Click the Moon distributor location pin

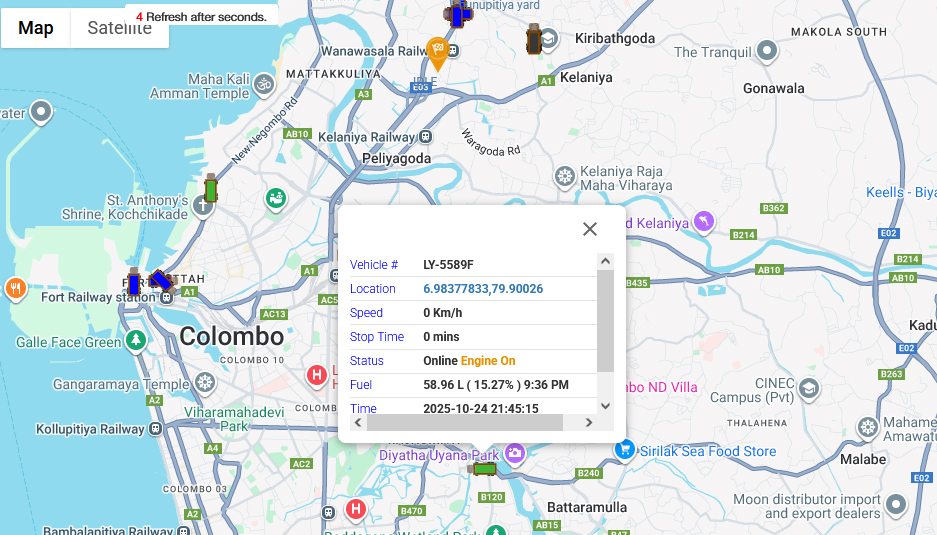point(896,505)
